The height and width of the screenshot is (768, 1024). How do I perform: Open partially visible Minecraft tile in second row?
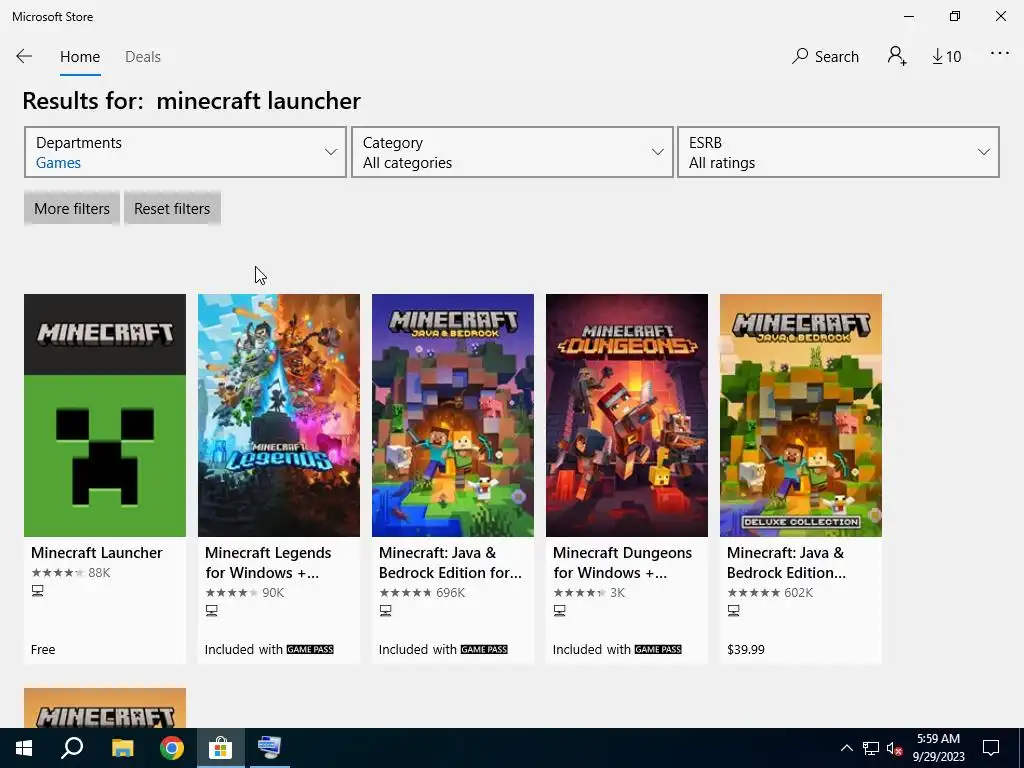pyautogui.click(x=105, y=708)
